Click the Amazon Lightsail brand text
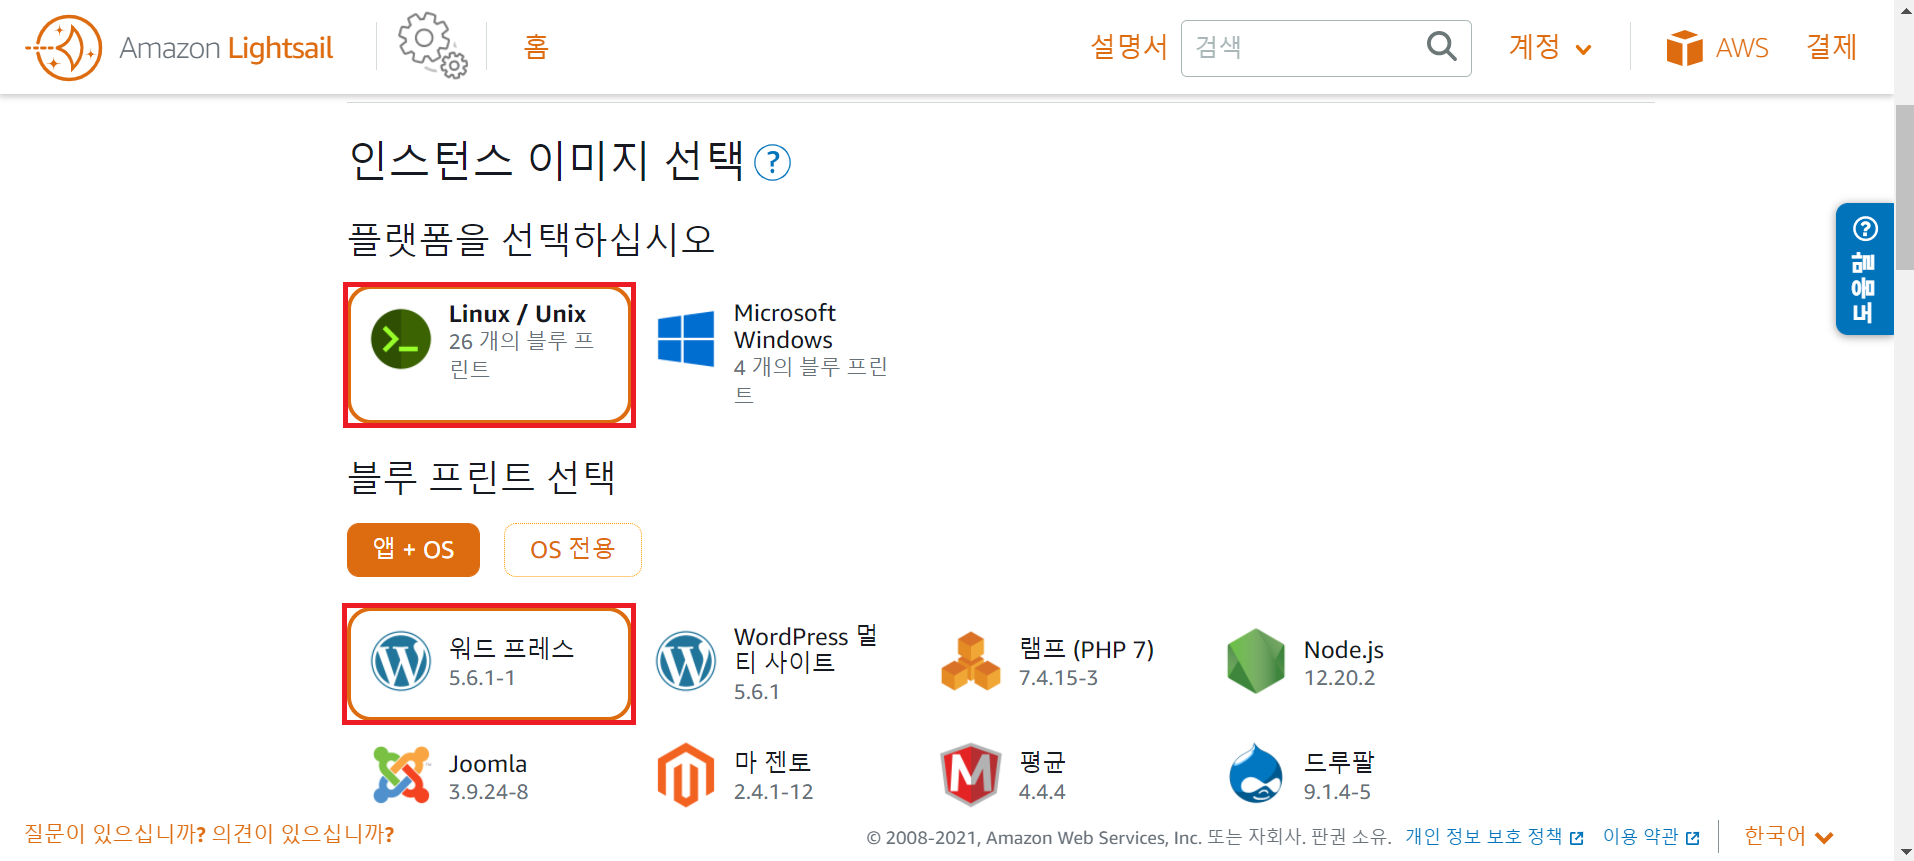Screen dimensions: 1914x861 [226, 48]
